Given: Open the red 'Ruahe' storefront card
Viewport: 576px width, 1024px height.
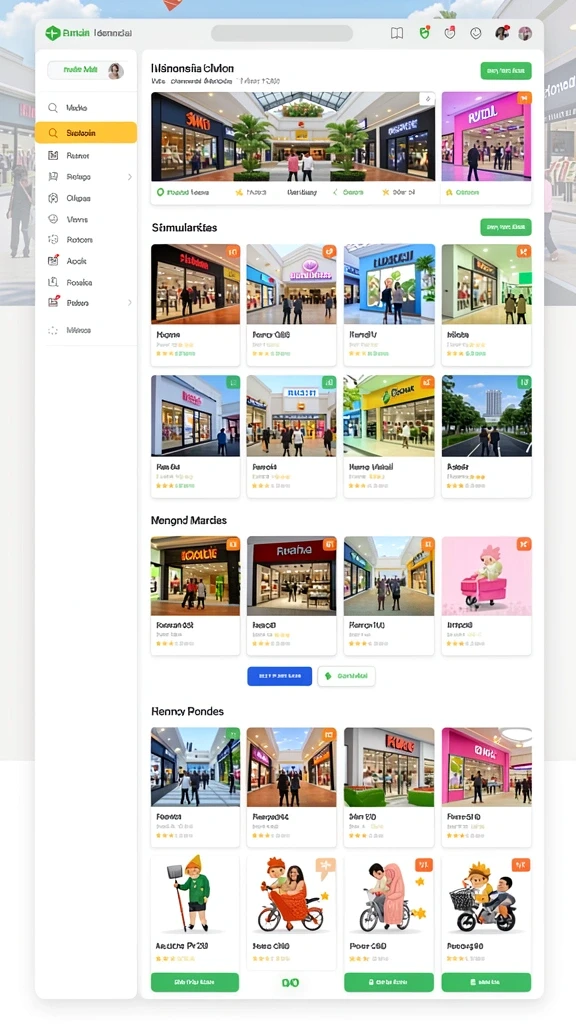Looking at the screenshot, I should point(292,596).
